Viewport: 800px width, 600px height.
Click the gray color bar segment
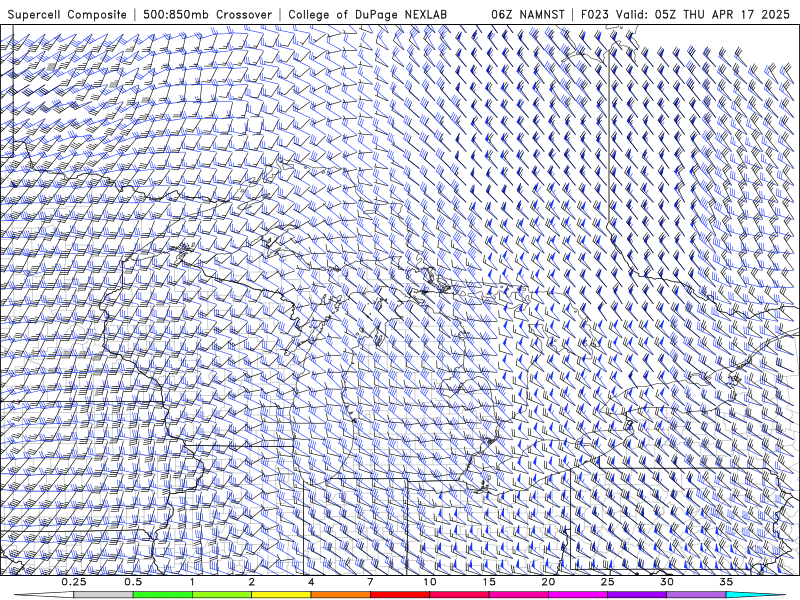coord(104,595)
